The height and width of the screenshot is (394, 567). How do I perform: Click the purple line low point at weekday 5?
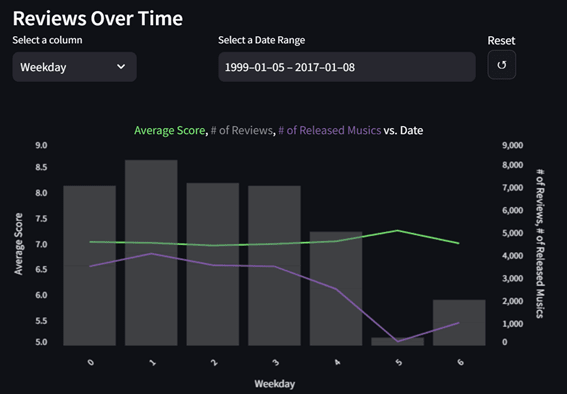click(x=398, y=341)
